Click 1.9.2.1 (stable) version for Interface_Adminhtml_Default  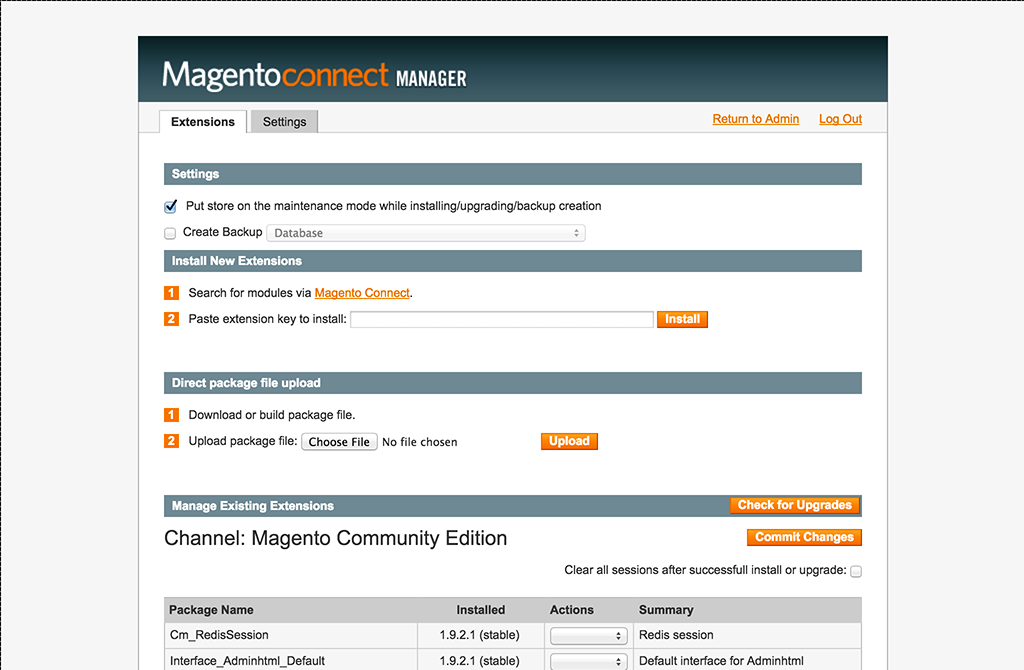[479, 661]
